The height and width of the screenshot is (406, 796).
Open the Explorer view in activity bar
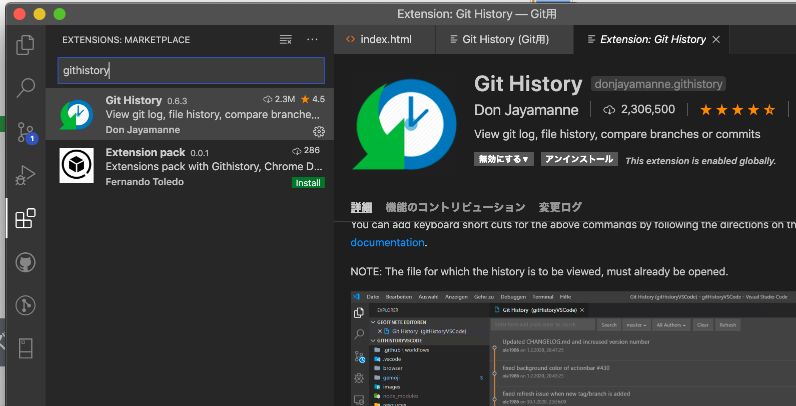pos(25,45)
